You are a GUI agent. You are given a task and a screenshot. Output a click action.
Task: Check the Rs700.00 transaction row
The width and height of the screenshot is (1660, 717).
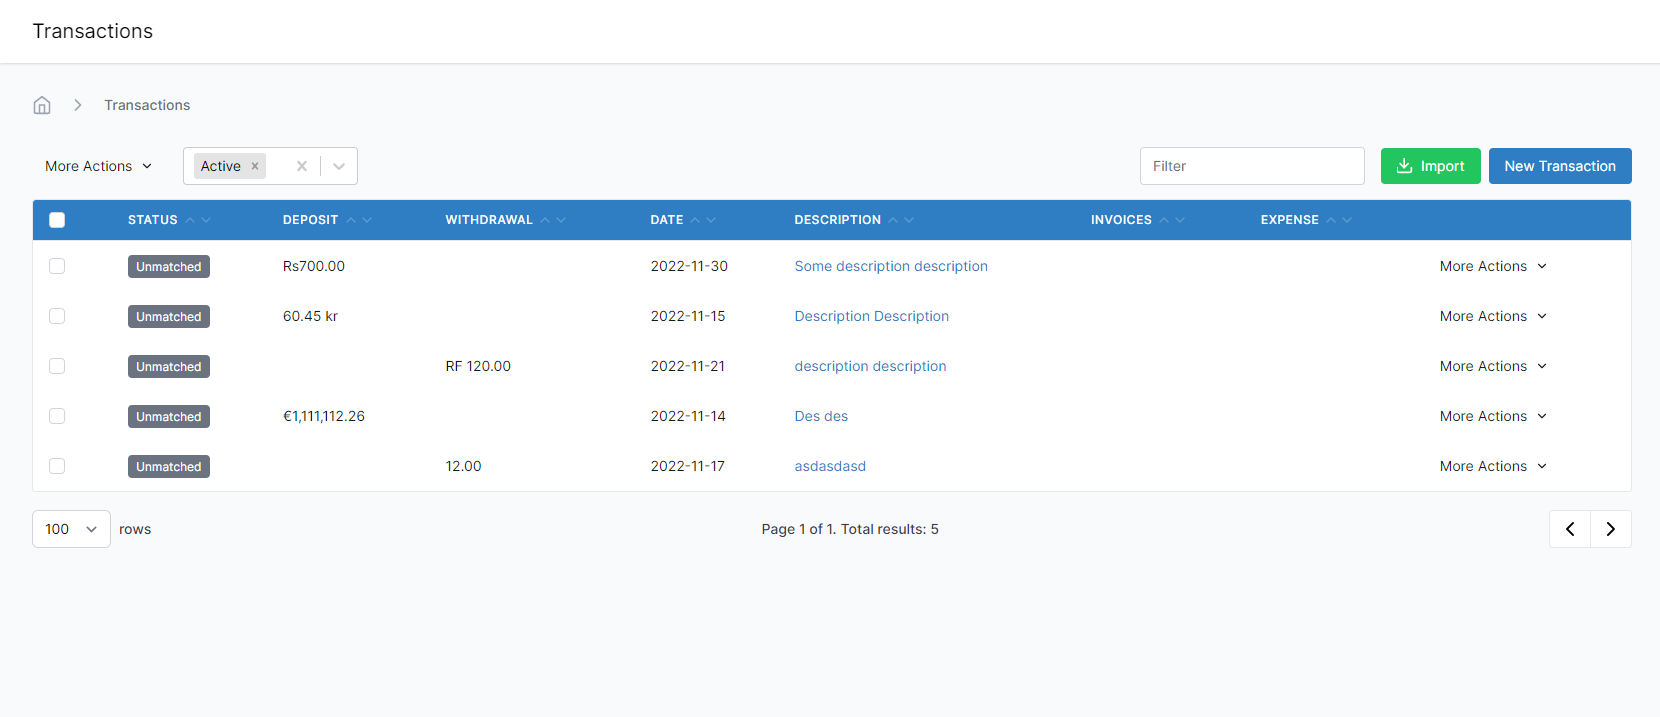57,266
